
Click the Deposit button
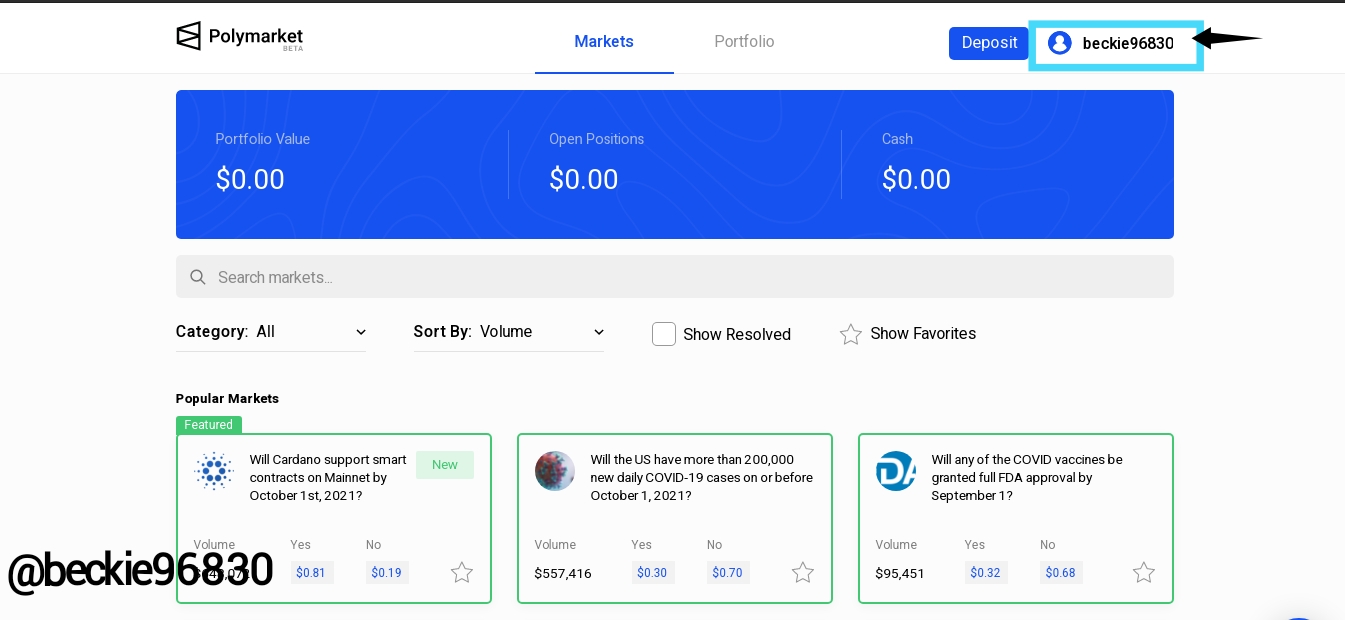(x=989, y=43)
